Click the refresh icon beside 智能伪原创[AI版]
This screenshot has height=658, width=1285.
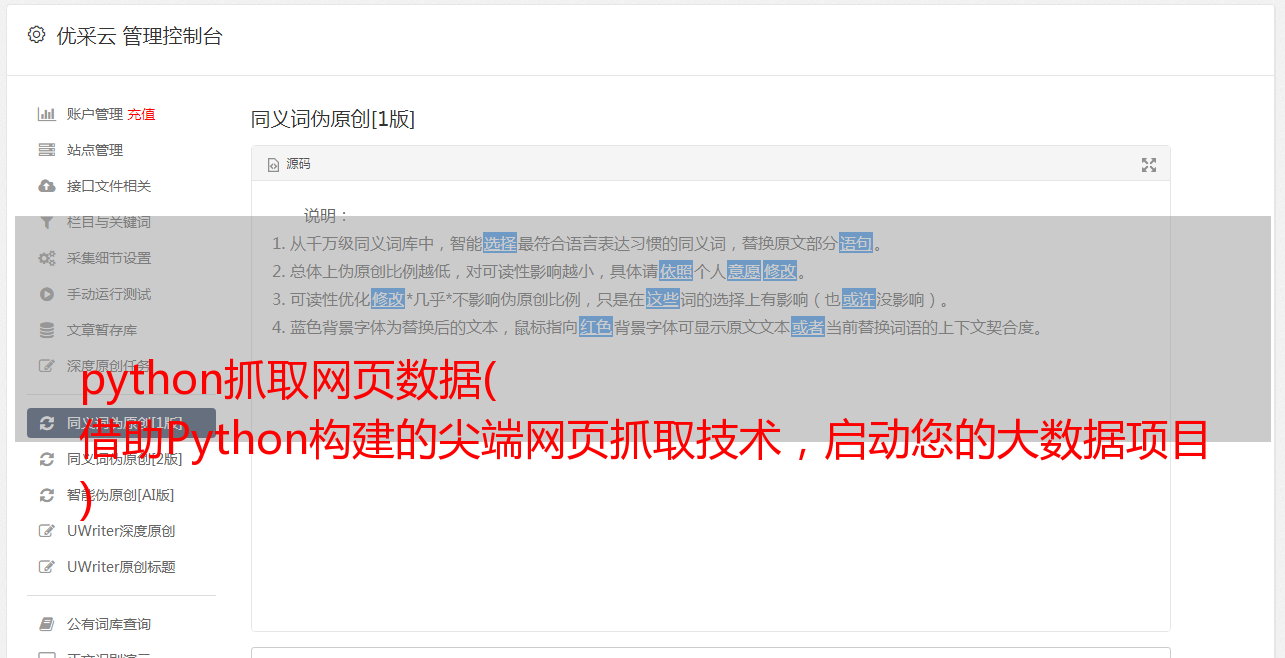[x=46, y=495]
